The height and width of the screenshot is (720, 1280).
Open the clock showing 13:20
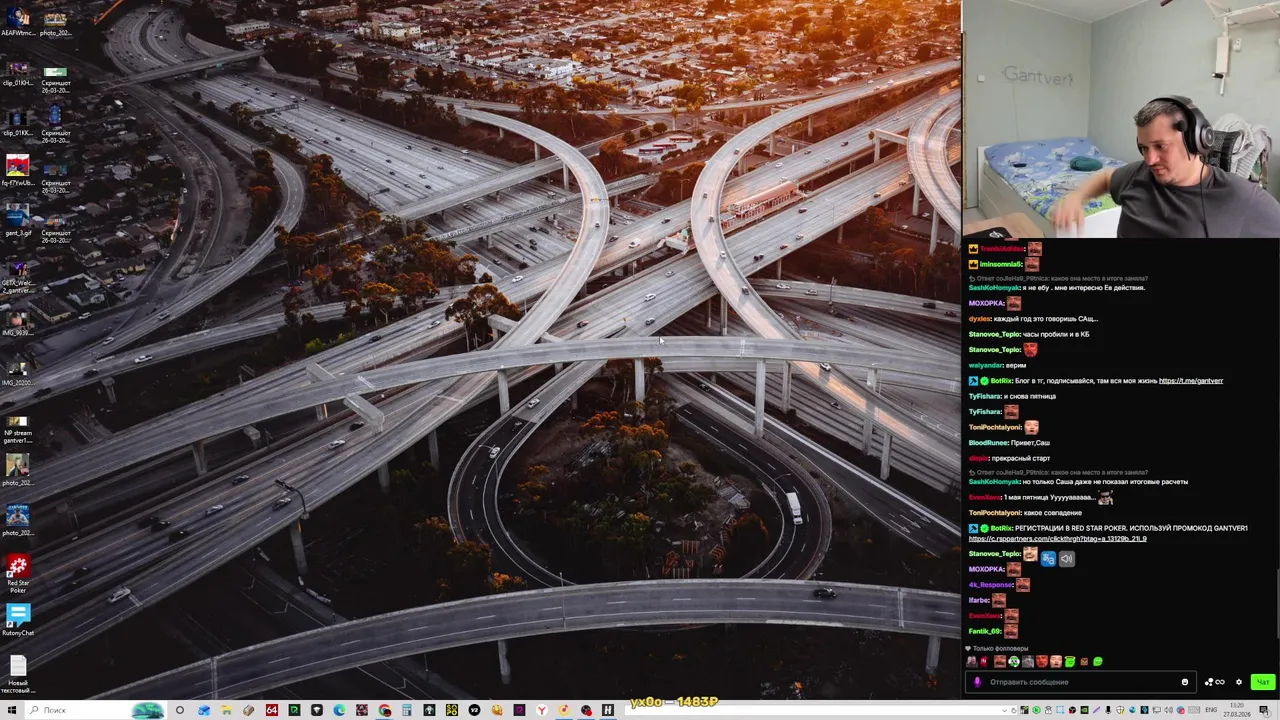pyautogui.click(x=1236, y=710)
